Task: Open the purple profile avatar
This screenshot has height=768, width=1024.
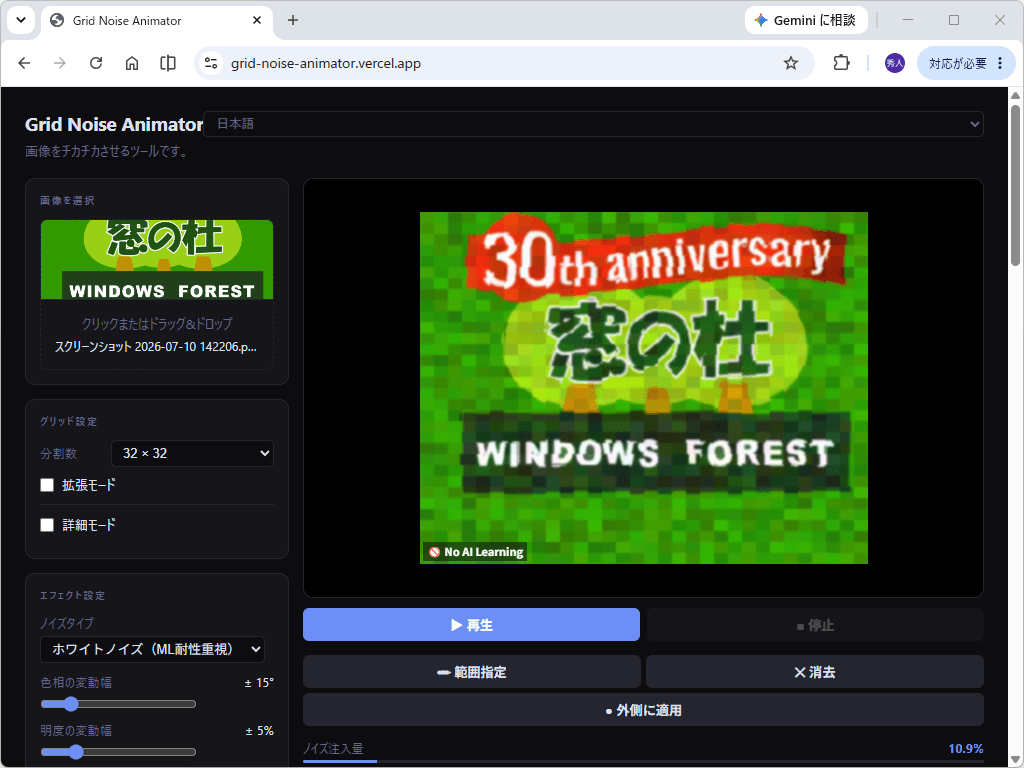Action: click(x=895, y=63)
